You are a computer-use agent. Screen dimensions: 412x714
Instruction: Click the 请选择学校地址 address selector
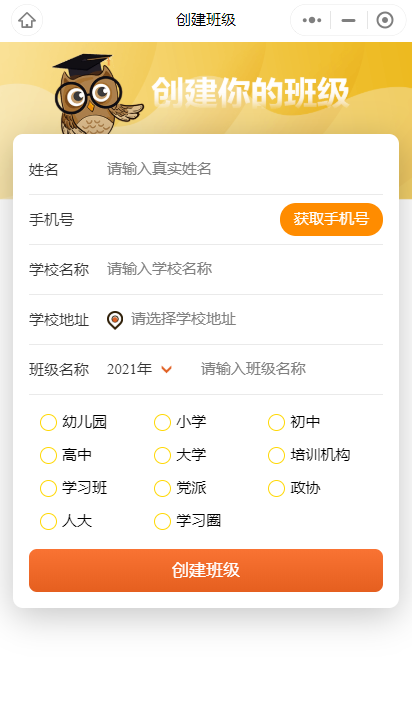(x=244, y=319)
